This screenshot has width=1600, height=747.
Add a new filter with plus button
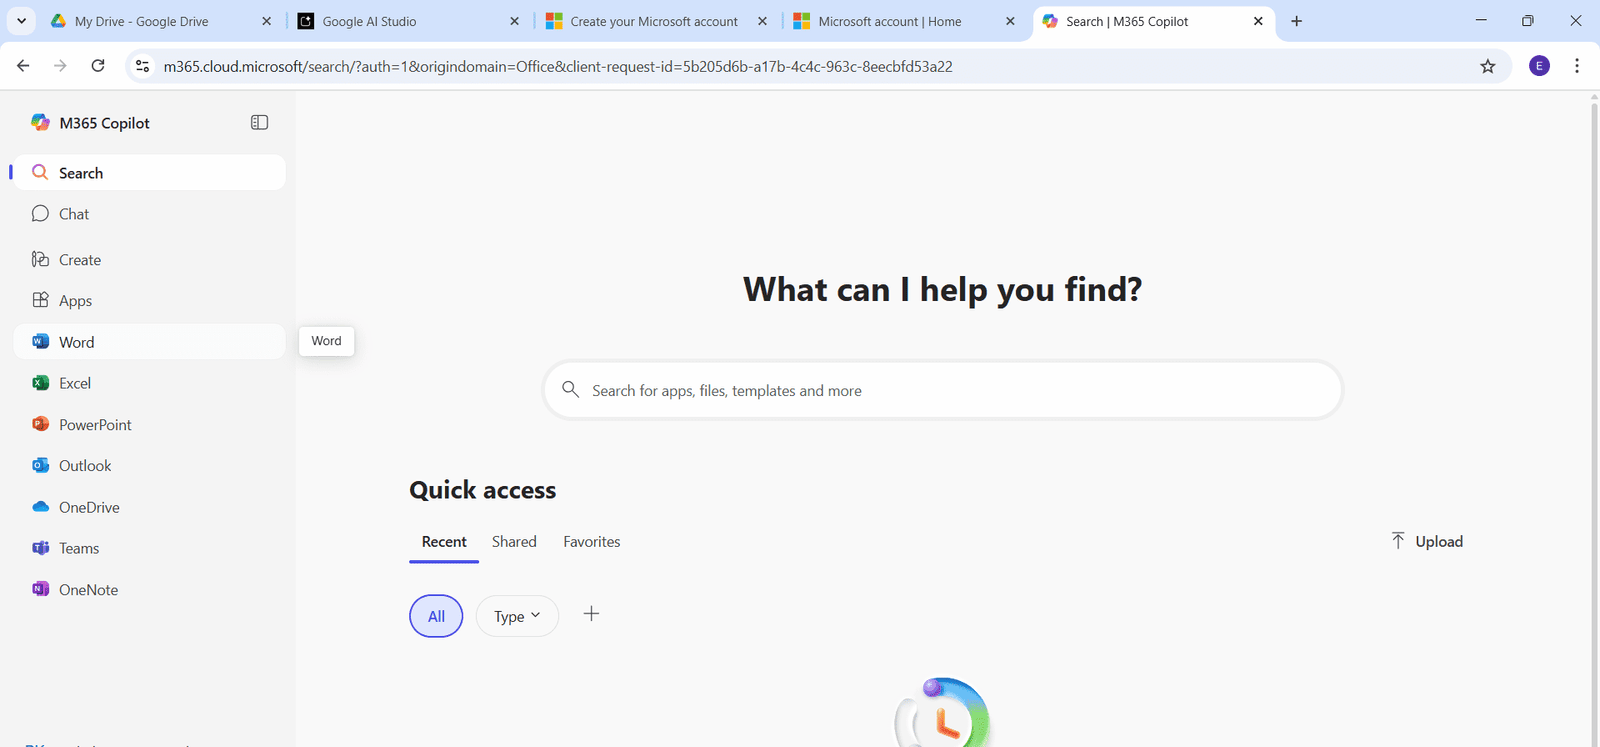coord(591,614)
